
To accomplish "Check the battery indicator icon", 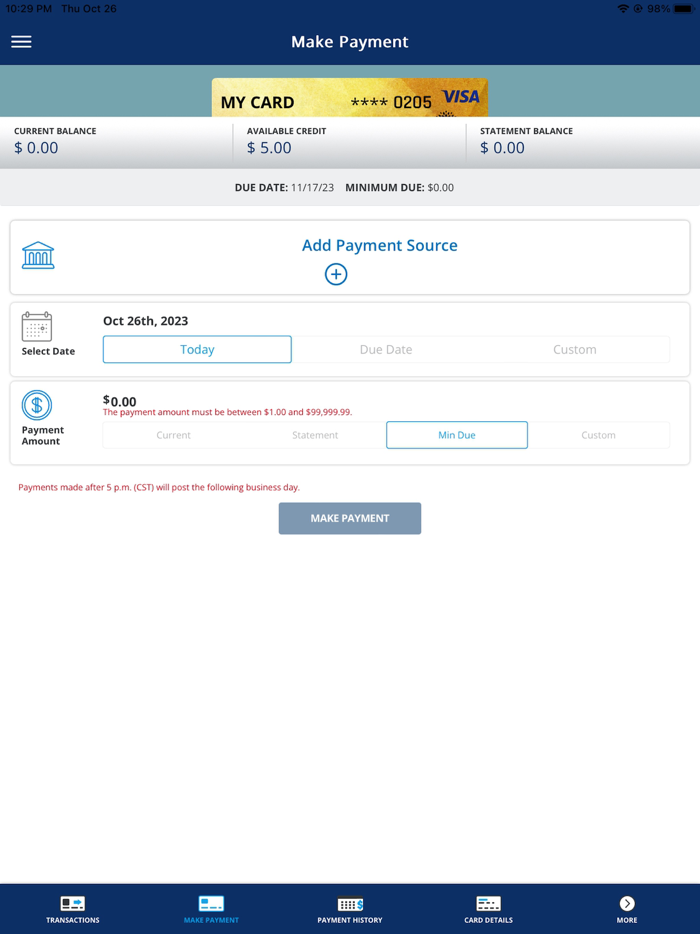I will tap(684, 8).
